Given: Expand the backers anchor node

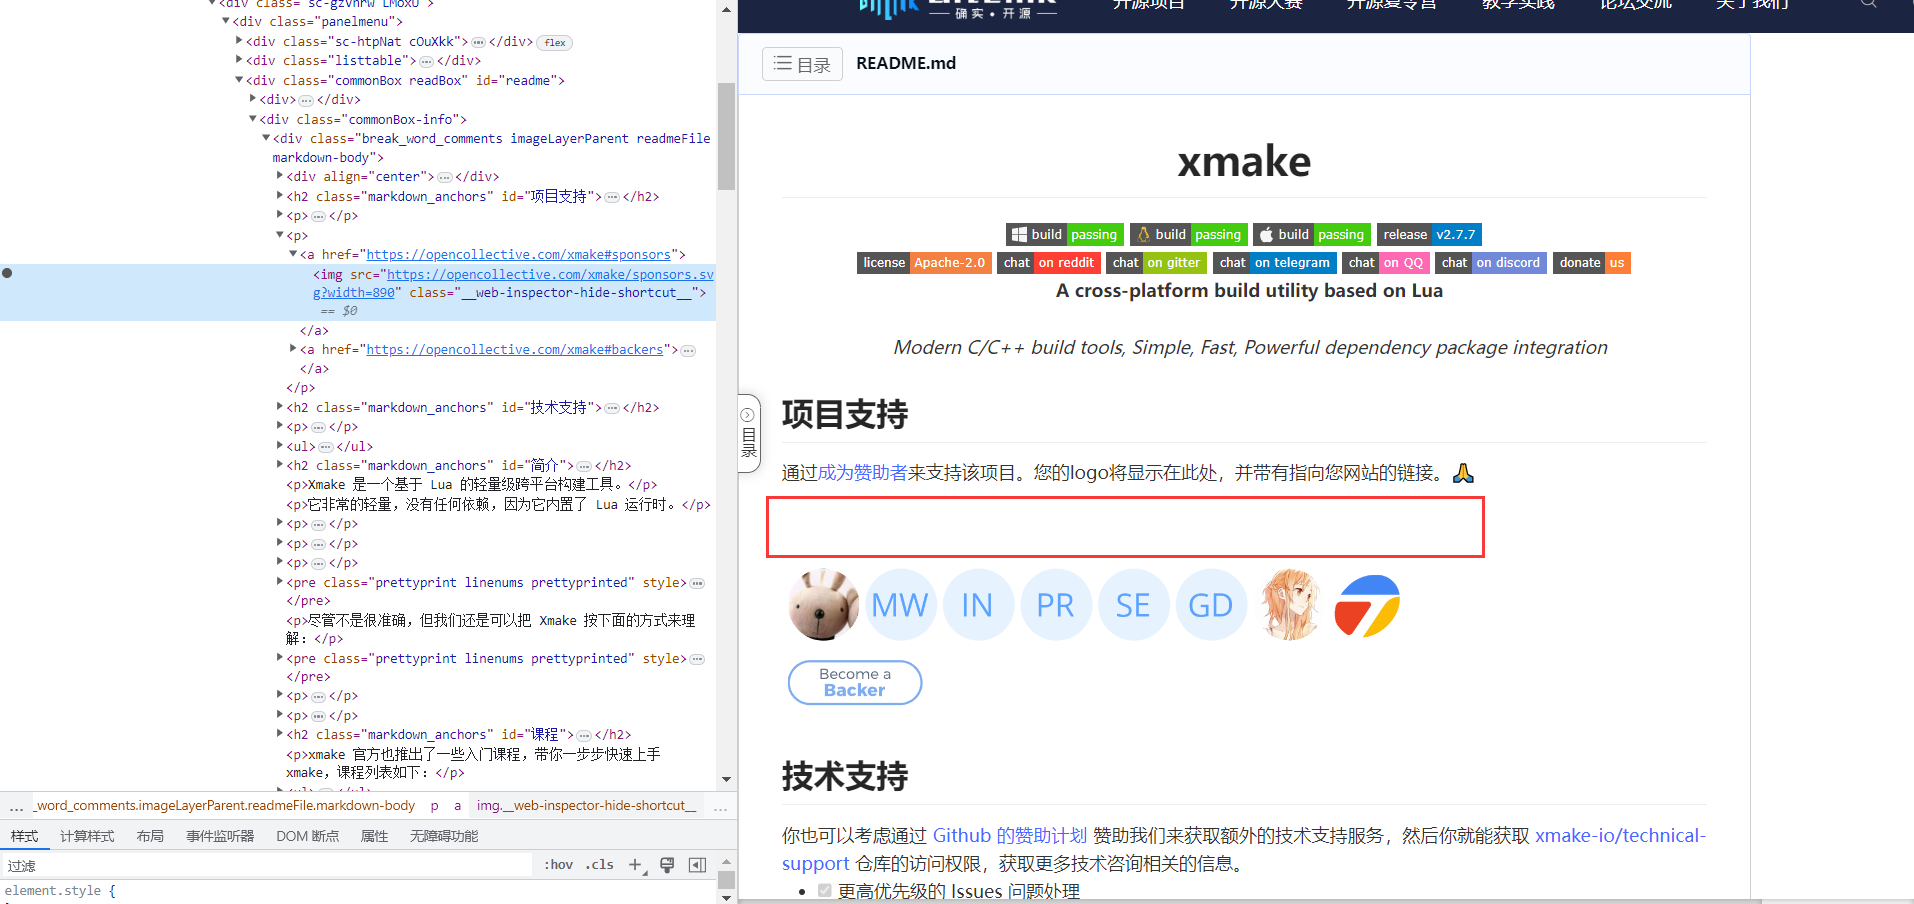Looking at the screenshot, I should (293, 349).
